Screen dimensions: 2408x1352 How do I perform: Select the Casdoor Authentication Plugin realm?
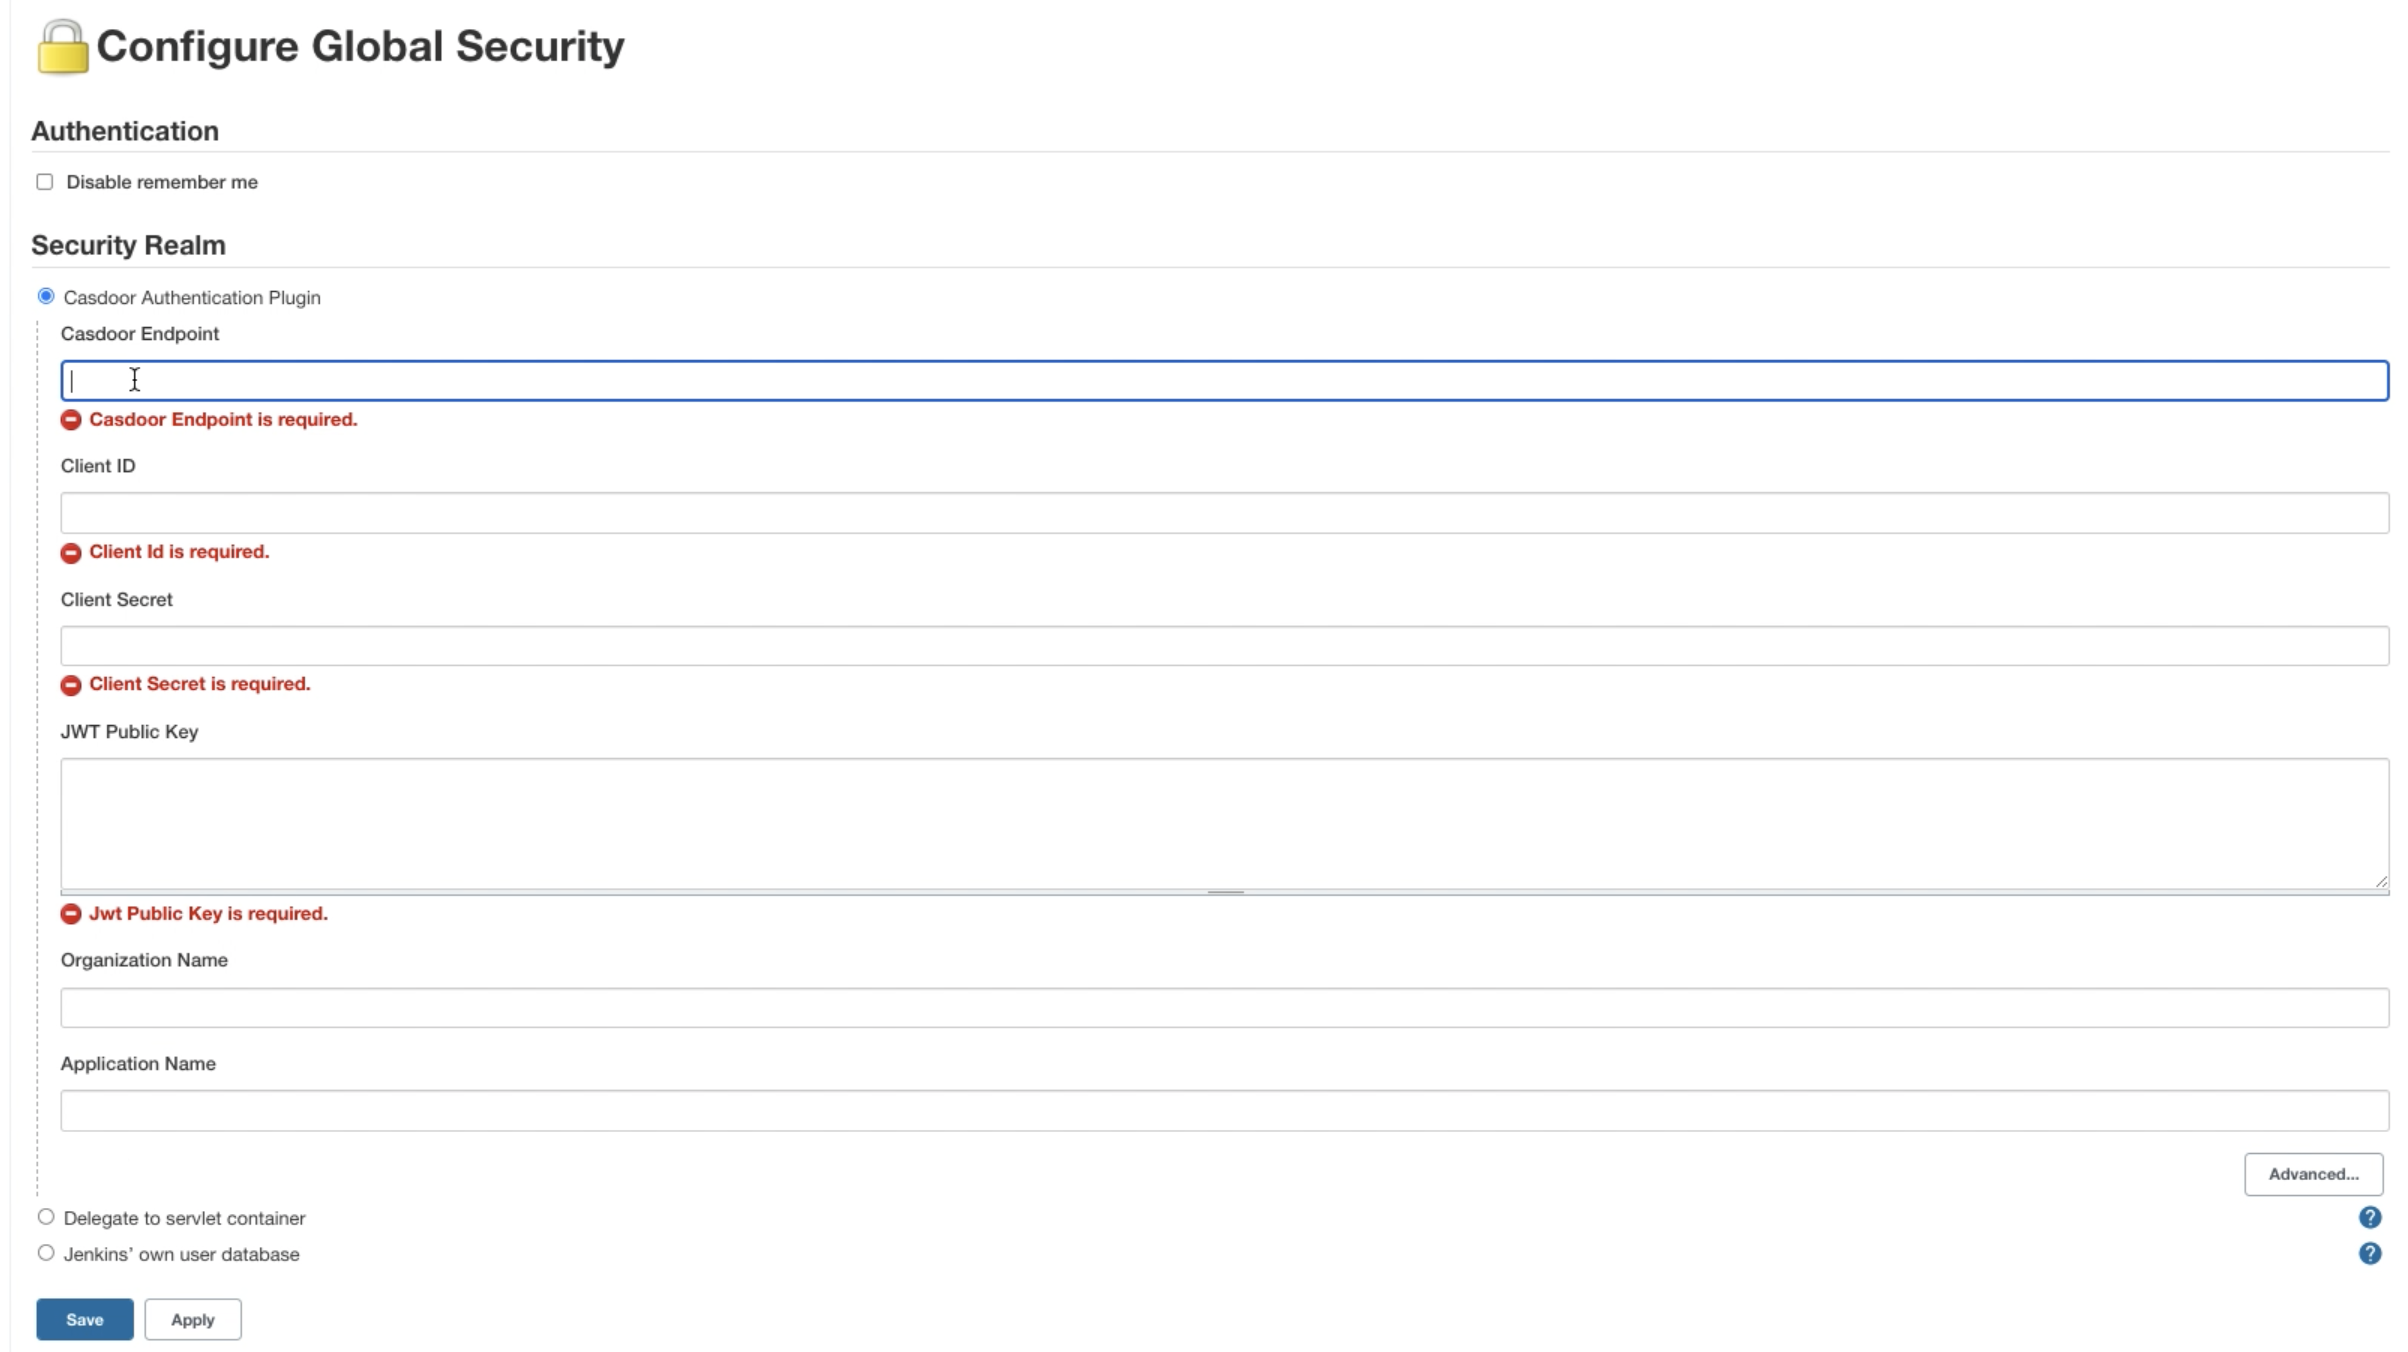[44, 295]
